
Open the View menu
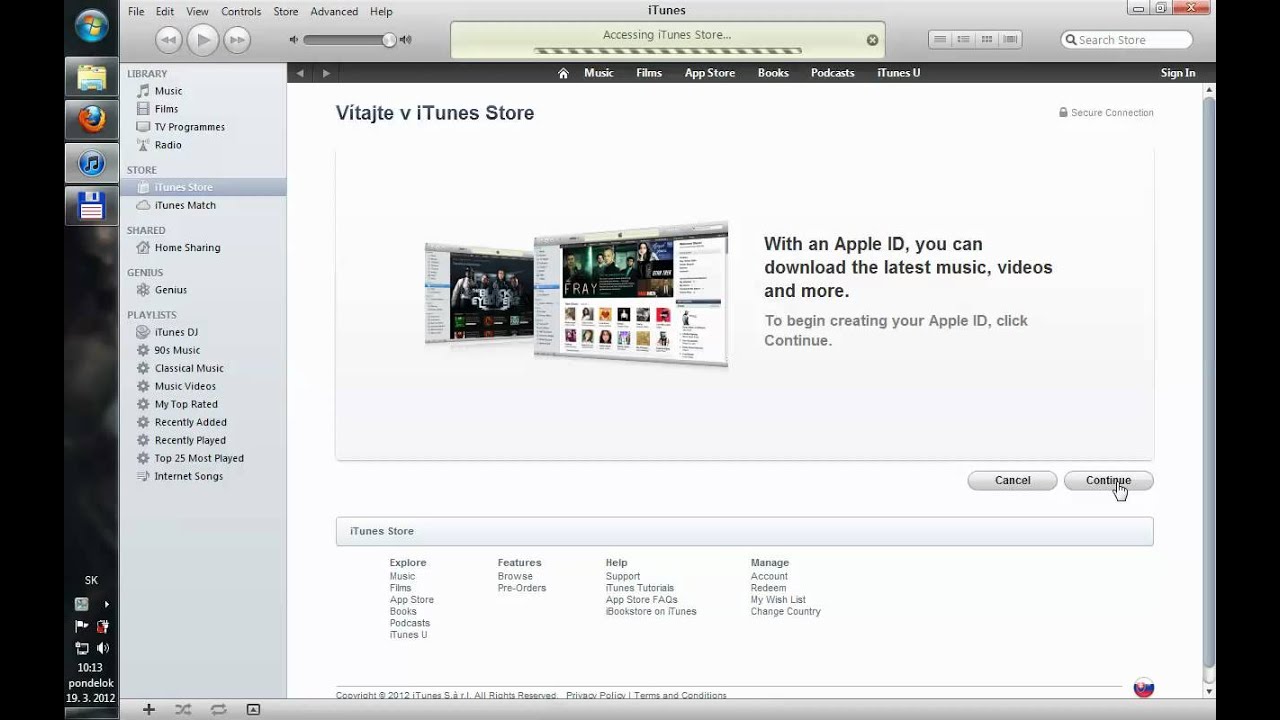tap(197, 11)
